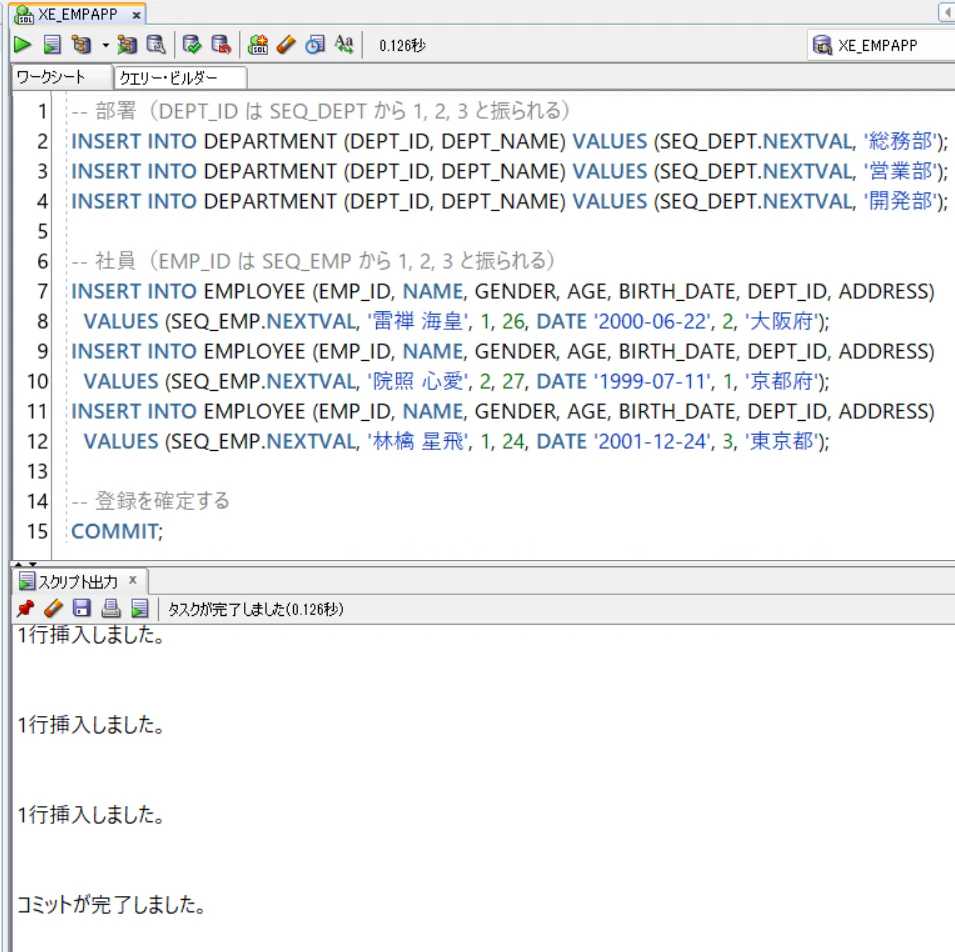This screenshot has width=955, height=952.
Task: Open an unshared SQL worksheet
Action: pyautogui.click(x=258, y=44)
